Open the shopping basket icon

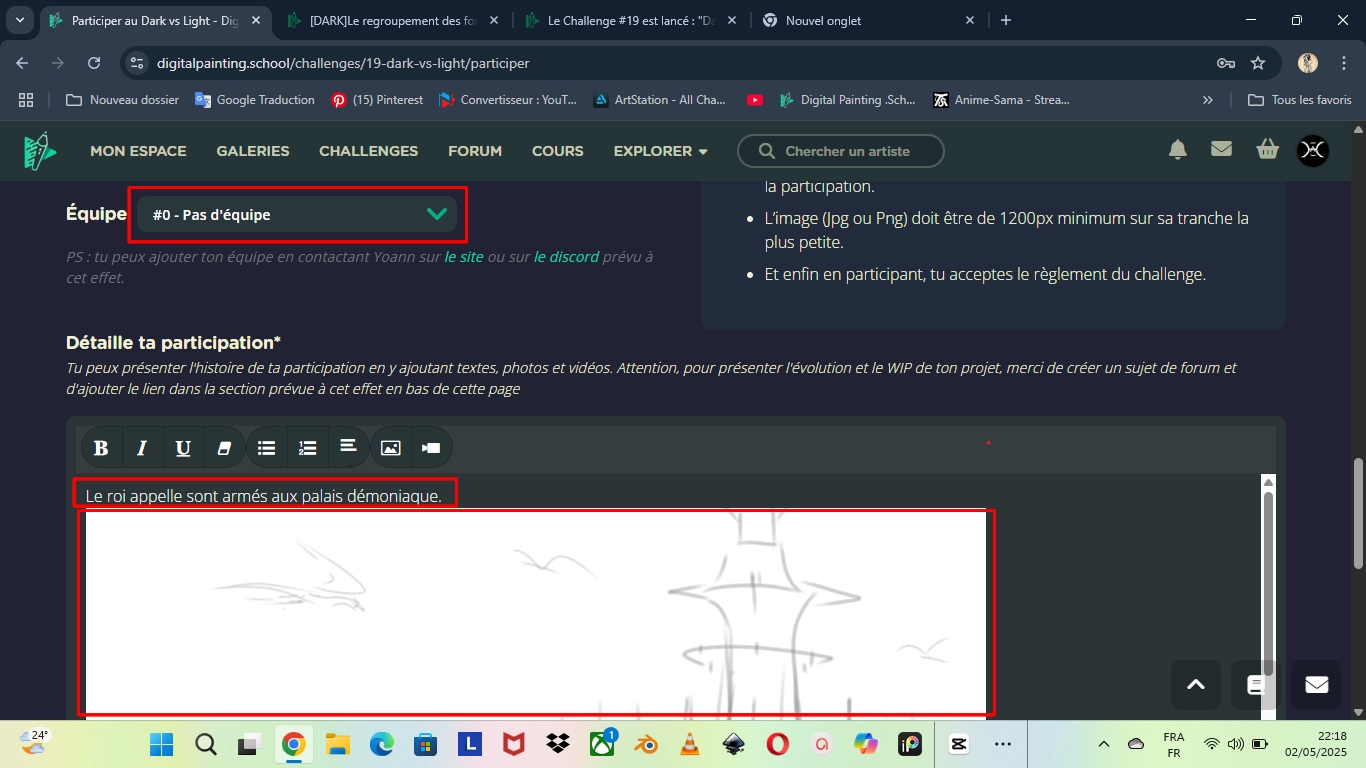(x=1267, y=150)
